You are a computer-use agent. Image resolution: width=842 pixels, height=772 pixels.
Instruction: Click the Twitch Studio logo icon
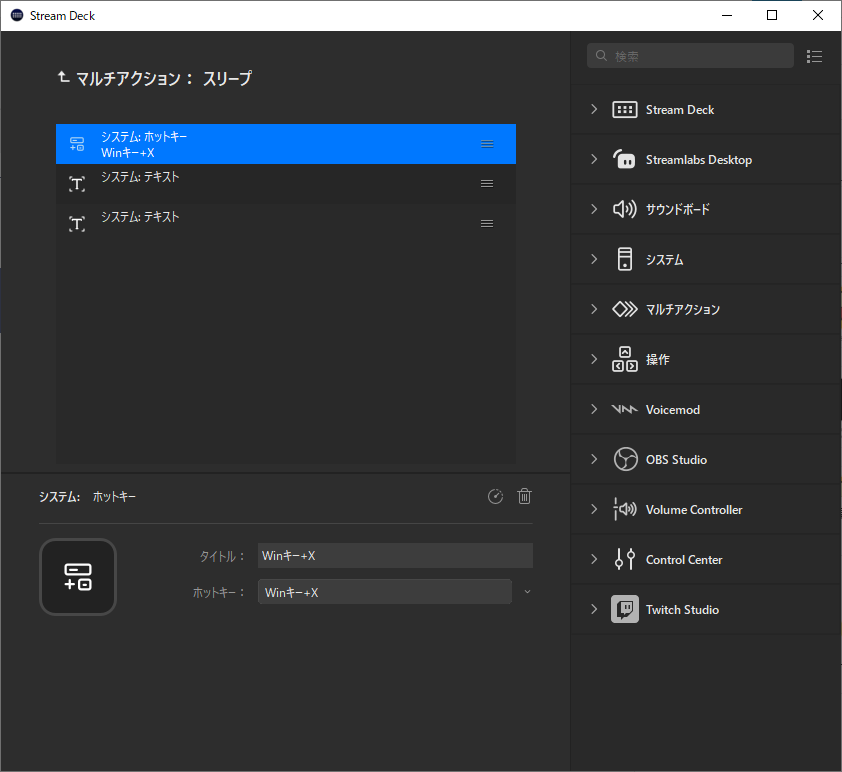(x=625, y=609)
